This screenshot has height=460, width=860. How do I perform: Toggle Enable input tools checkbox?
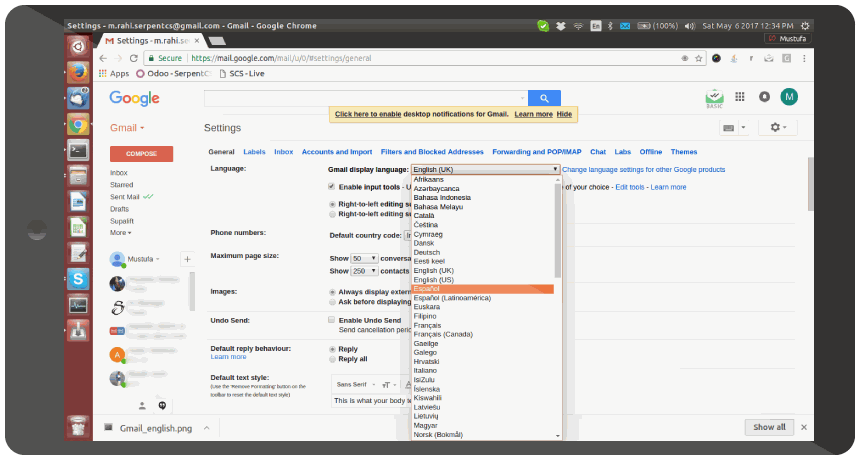331,186
